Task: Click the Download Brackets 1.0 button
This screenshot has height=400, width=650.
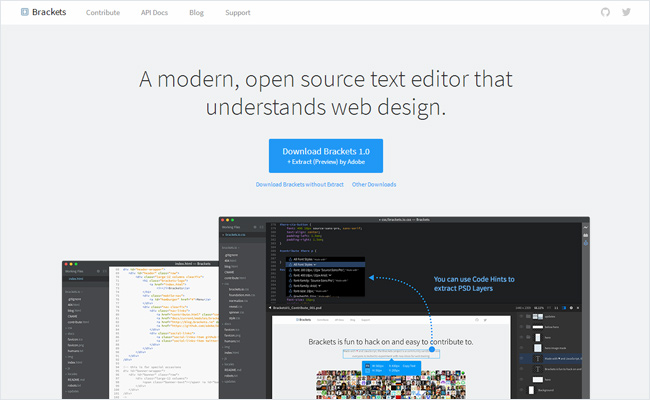Action: coord(326,156)
